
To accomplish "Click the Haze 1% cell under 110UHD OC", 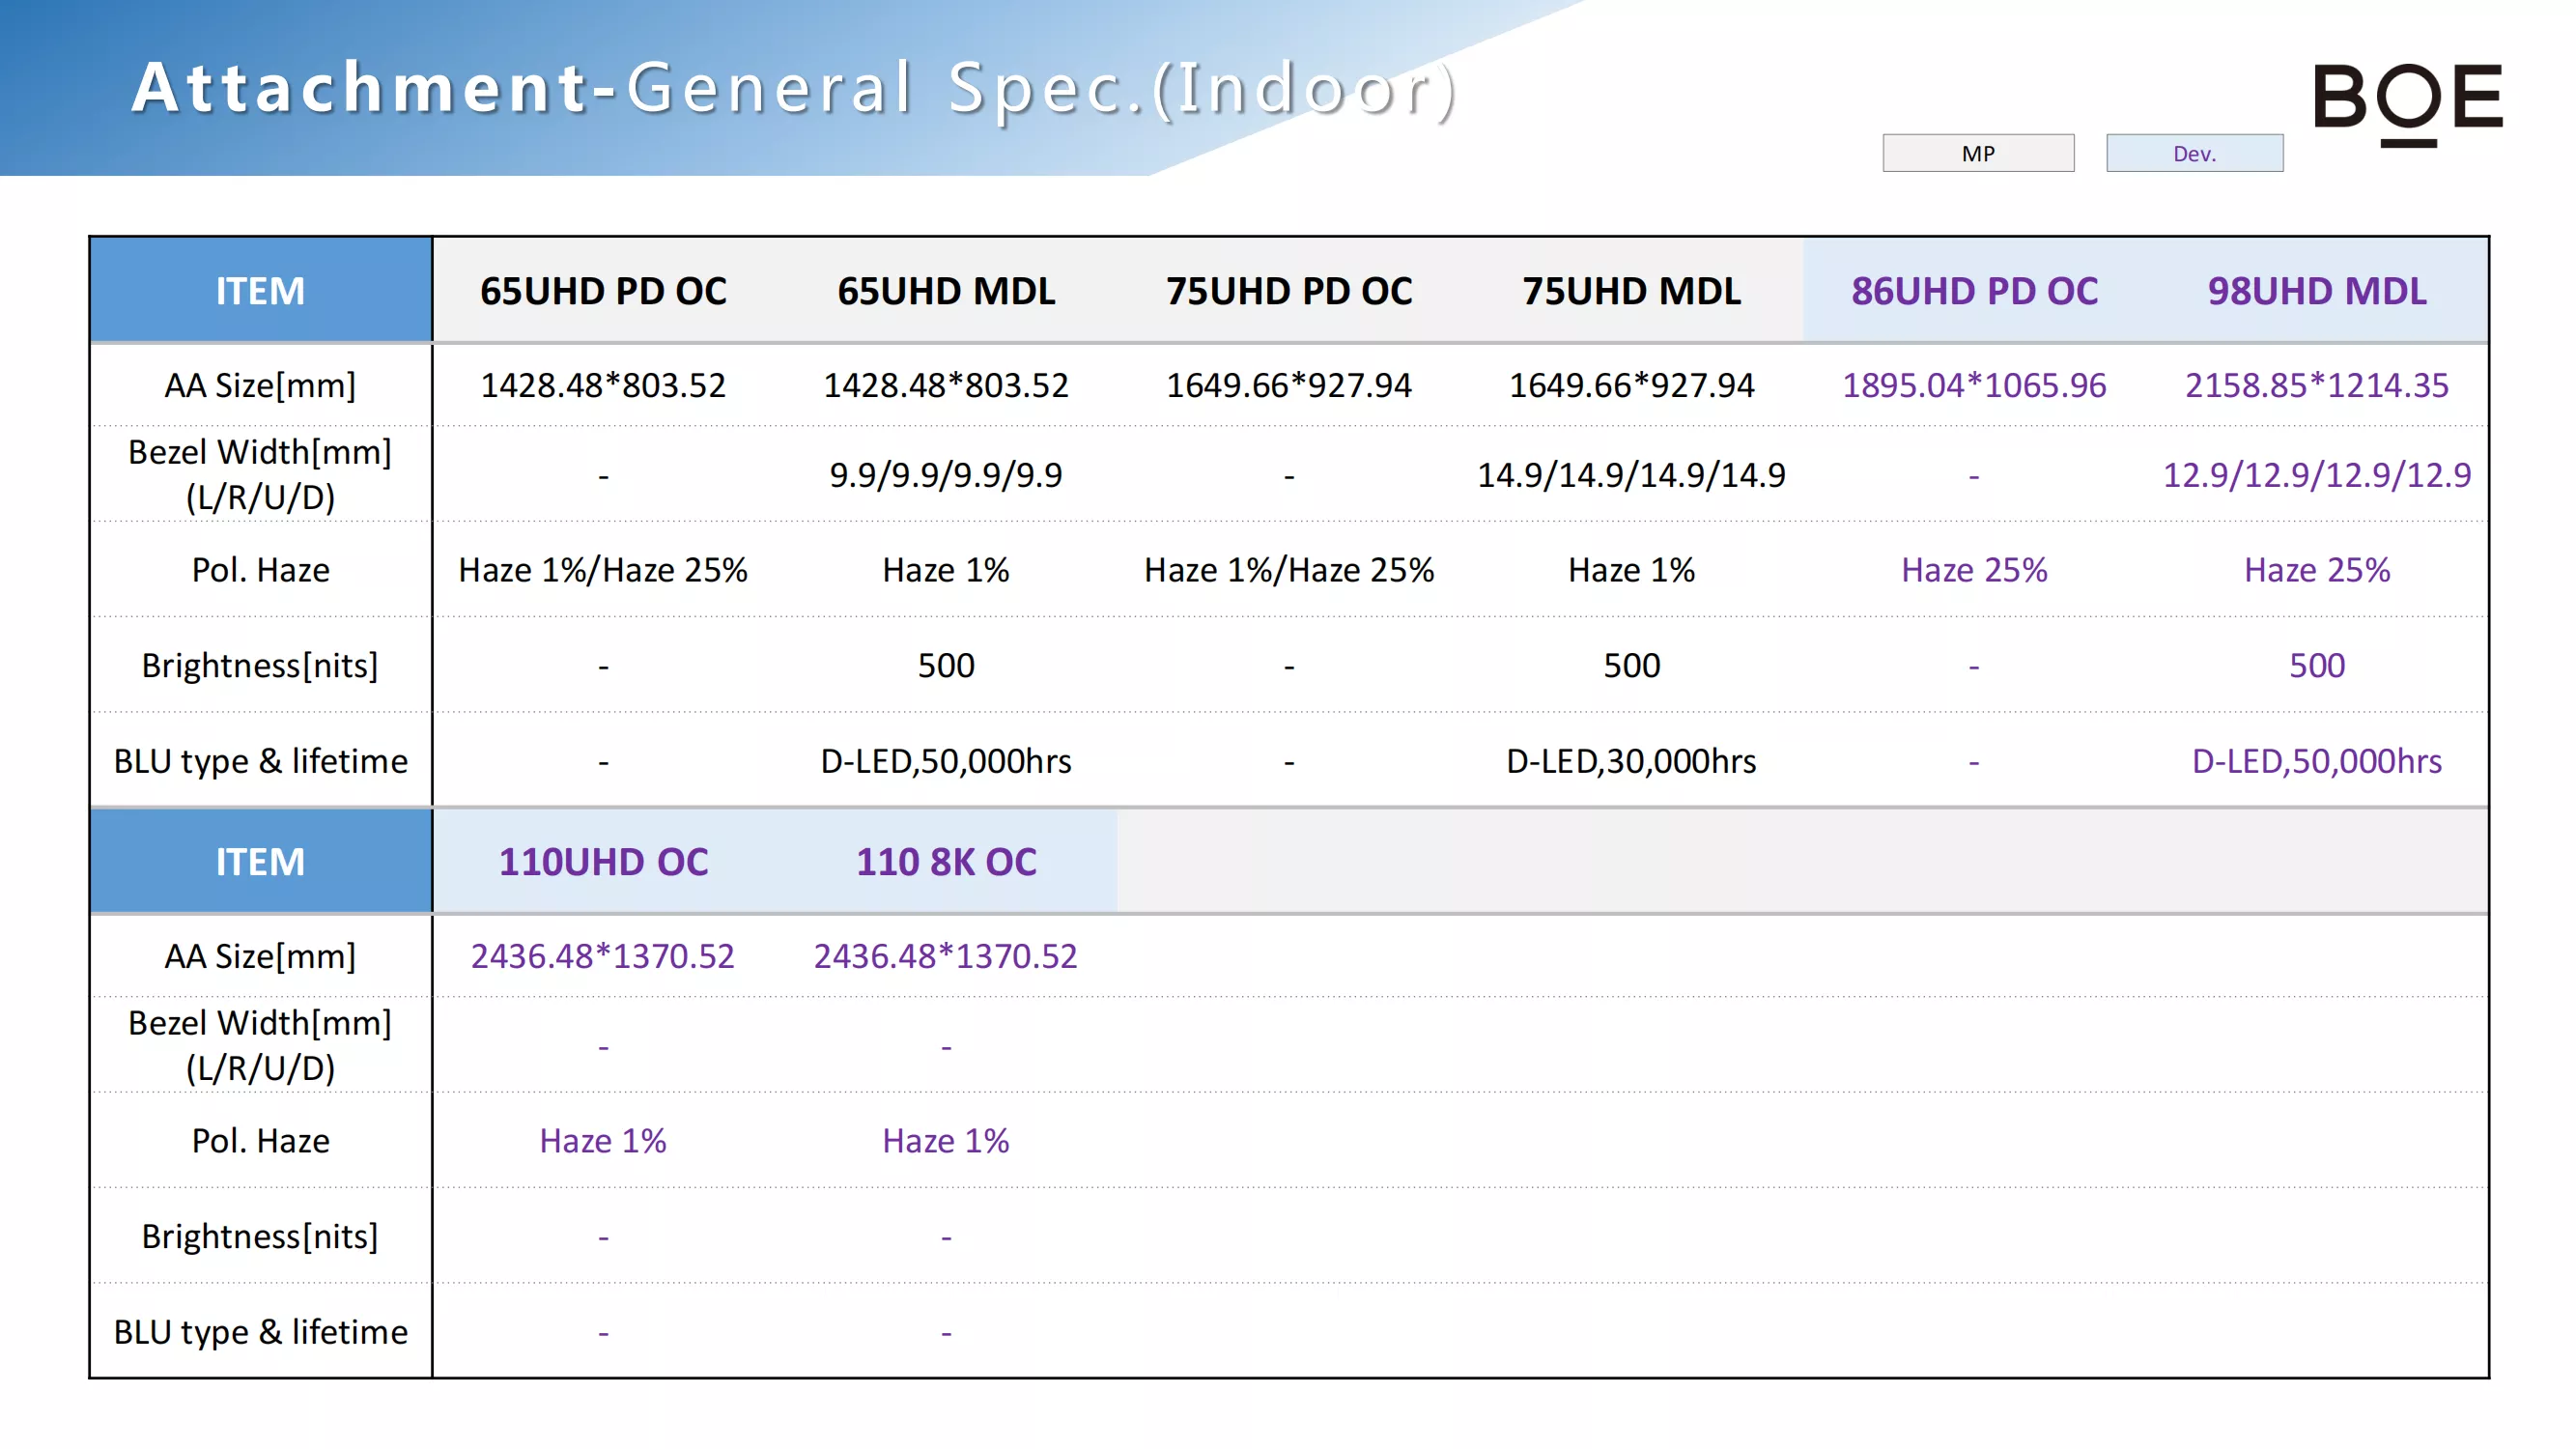I will 603,1141.
